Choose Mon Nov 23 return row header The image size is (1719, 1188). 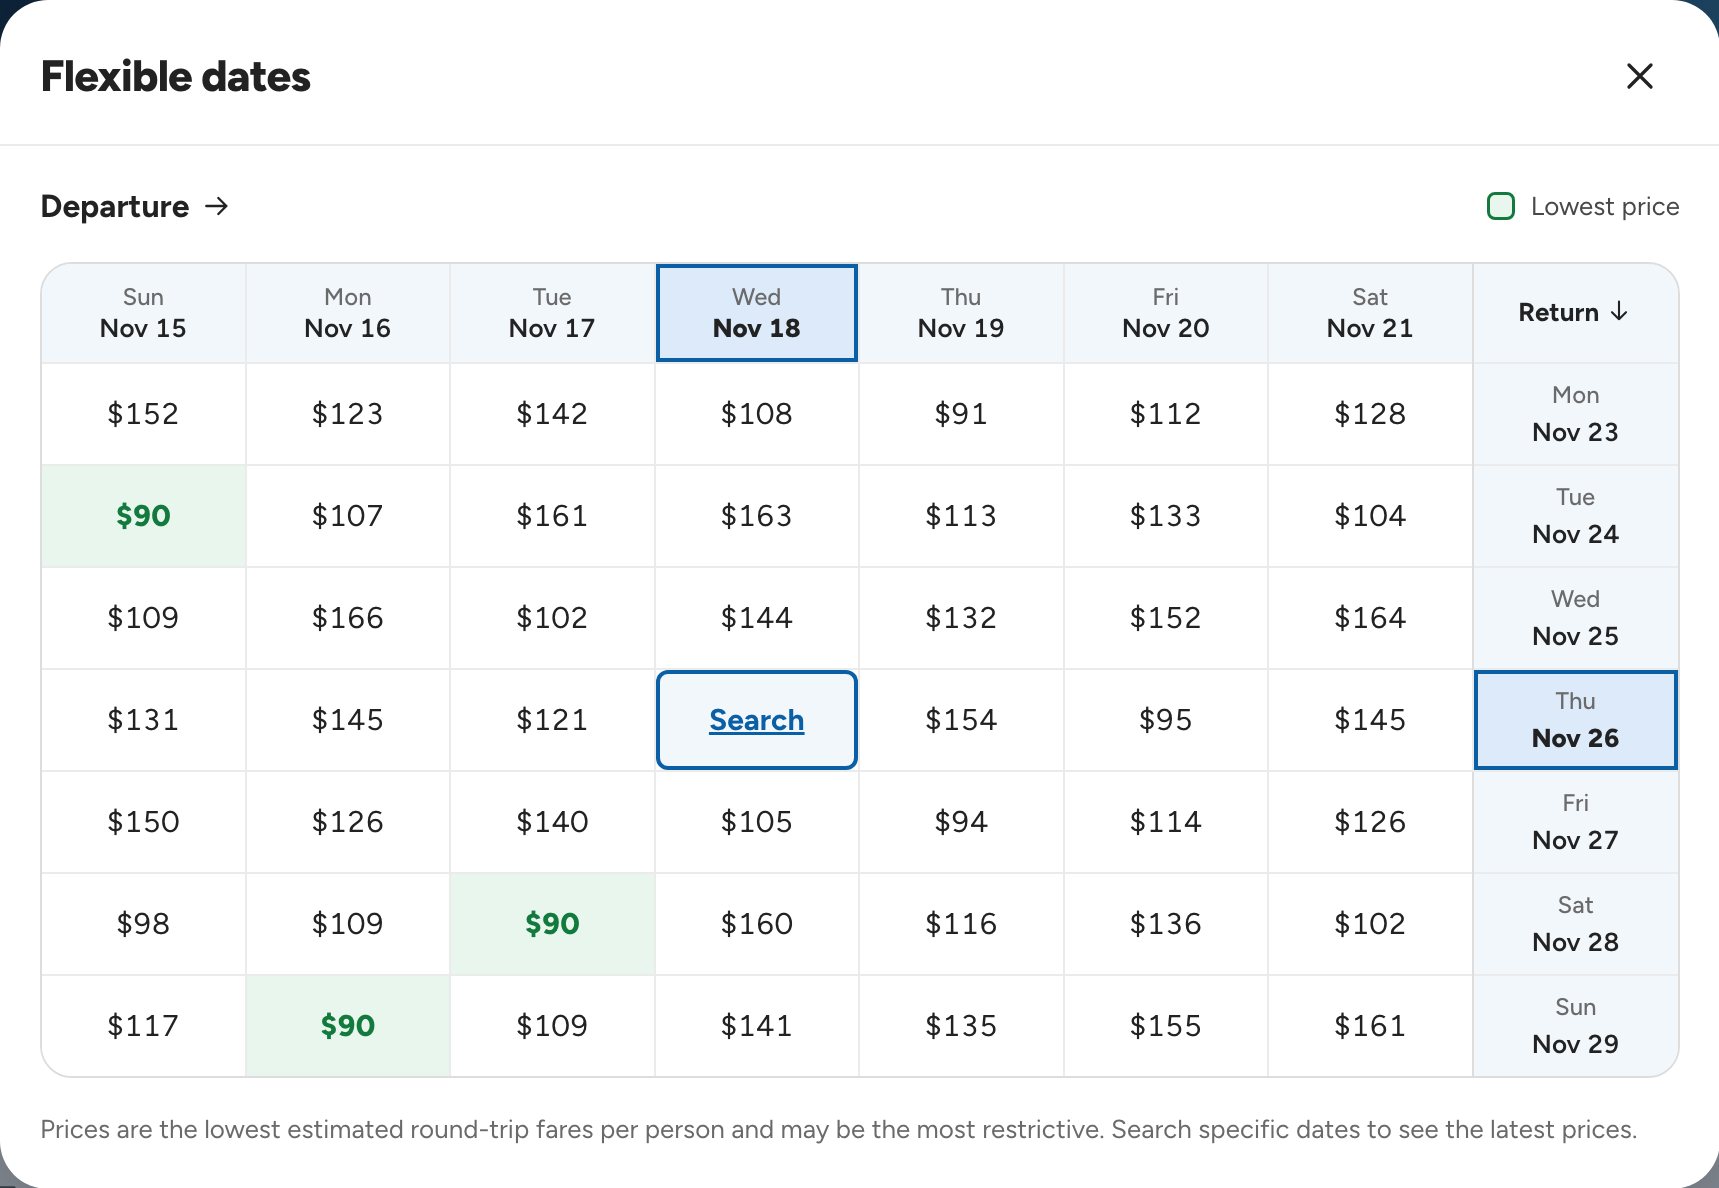point(1576,414)
